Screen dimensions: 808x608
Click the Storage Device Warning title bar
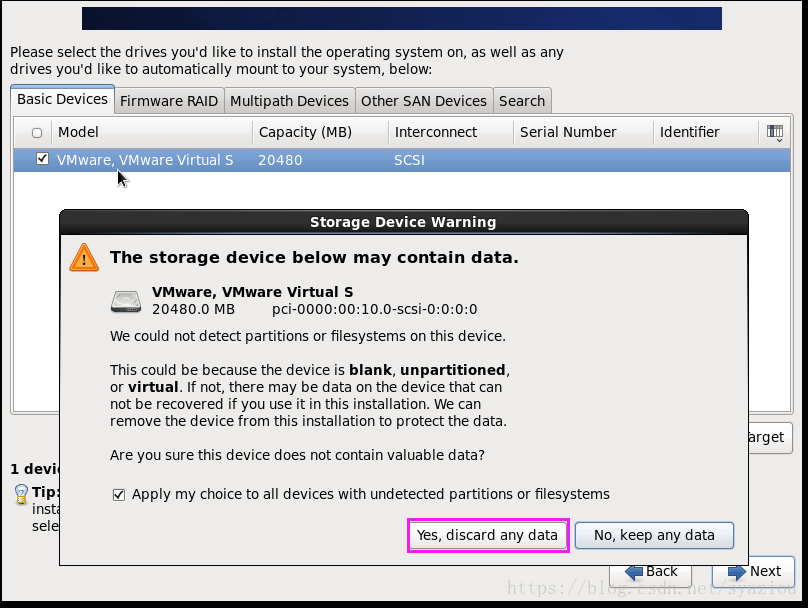tap(403, 222)
